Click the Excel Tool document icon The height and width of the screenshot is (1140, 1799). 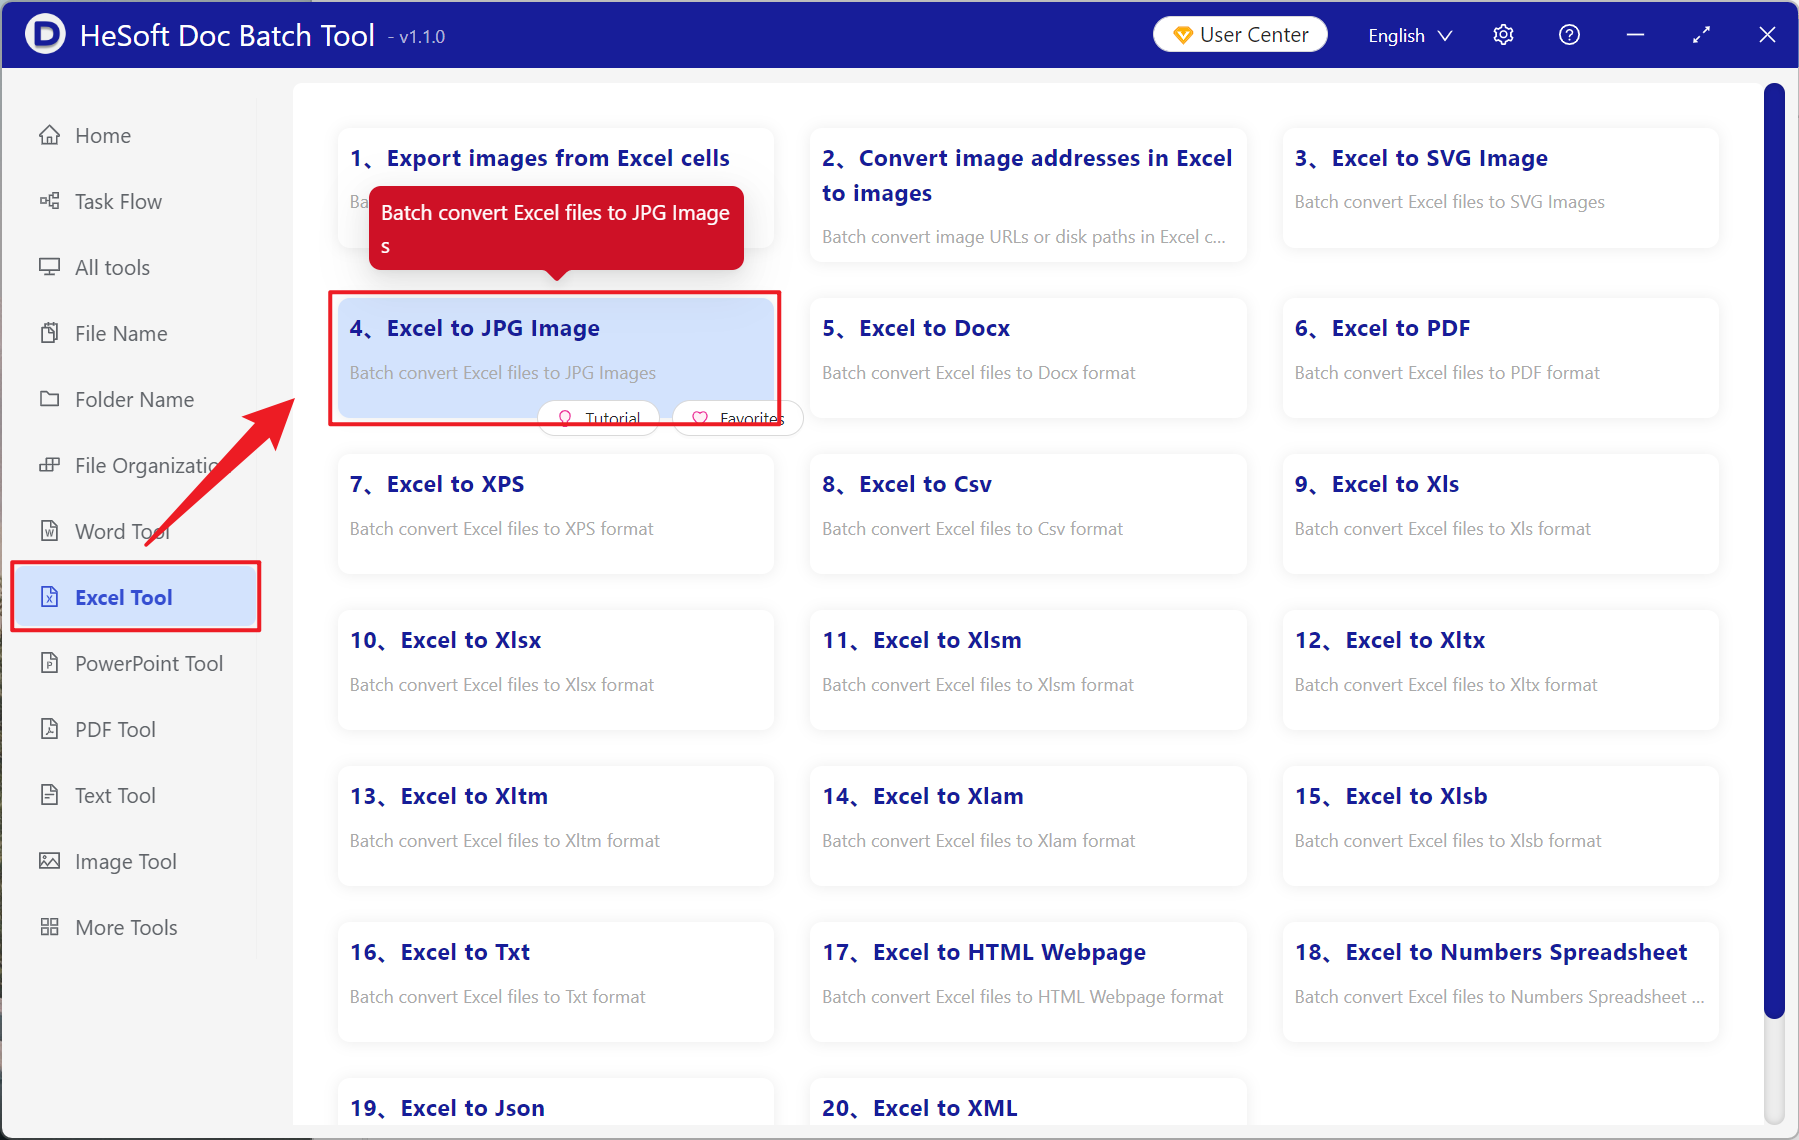[x=49, y=597]
